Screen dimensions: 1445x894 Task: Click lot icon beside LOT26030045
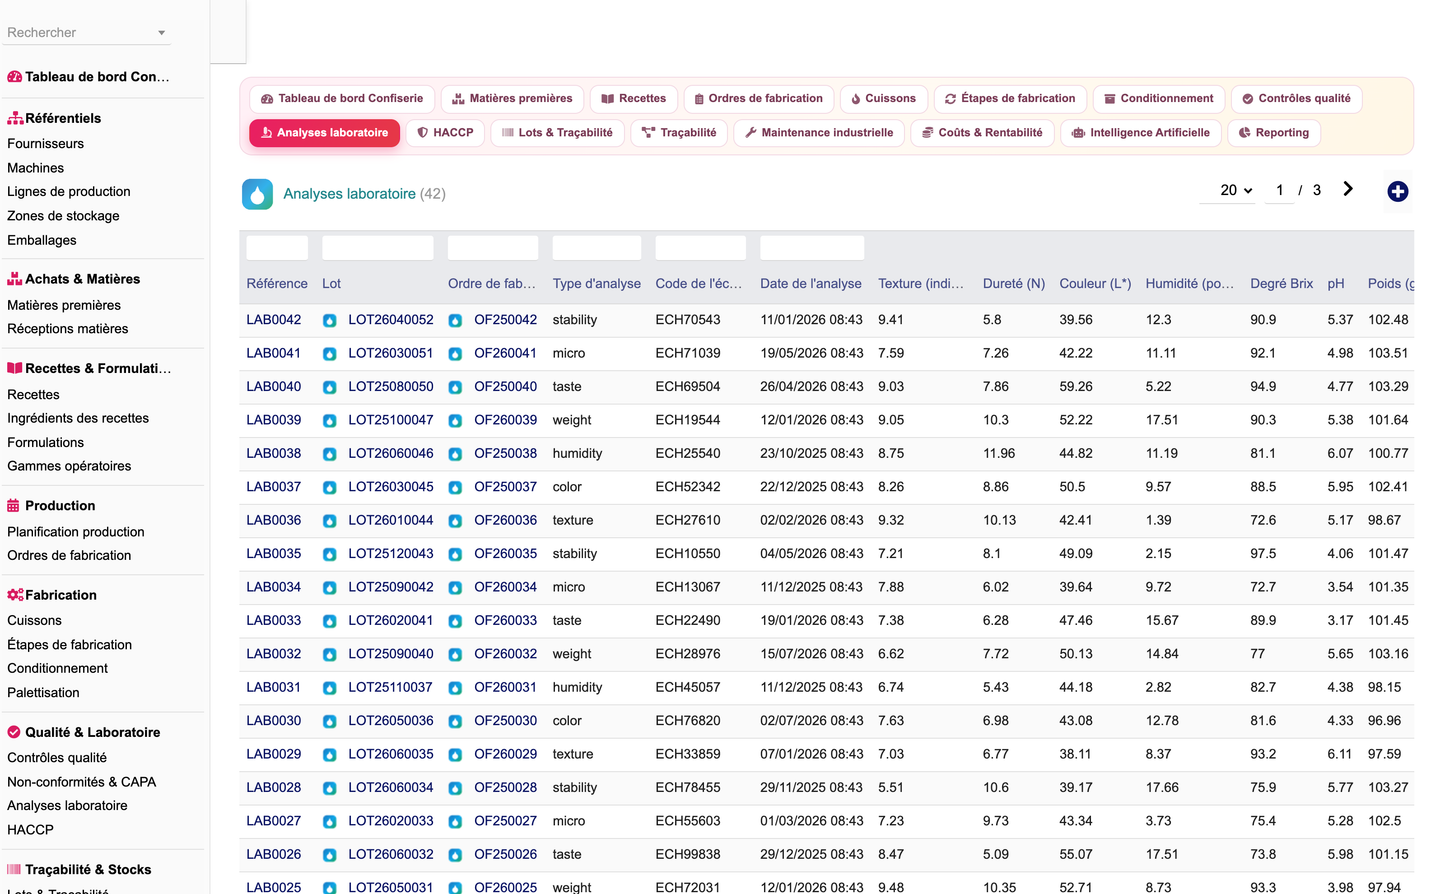click(330, 488)
